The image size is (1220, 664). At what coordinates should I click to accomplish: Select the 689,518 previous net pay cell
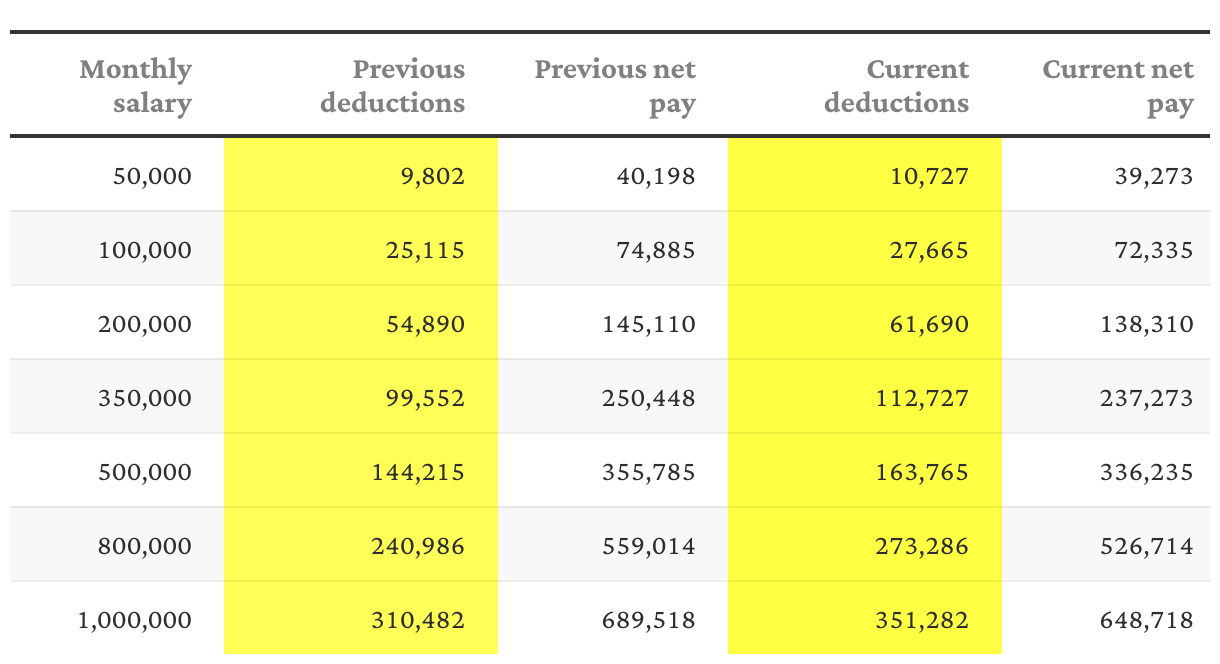coord(613,619)
